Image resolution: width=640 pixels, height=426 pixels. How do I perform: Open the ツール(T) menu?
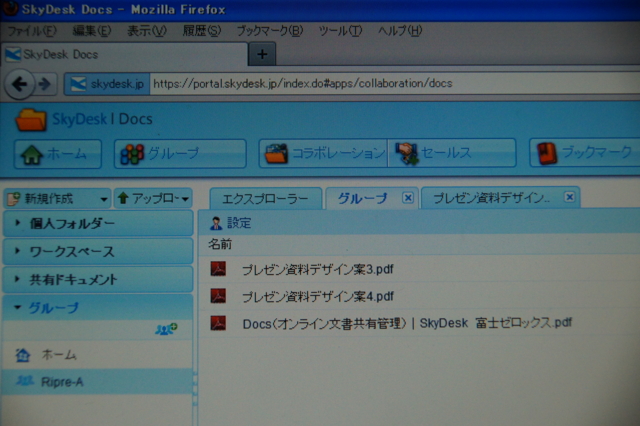[x=340, y=31]
